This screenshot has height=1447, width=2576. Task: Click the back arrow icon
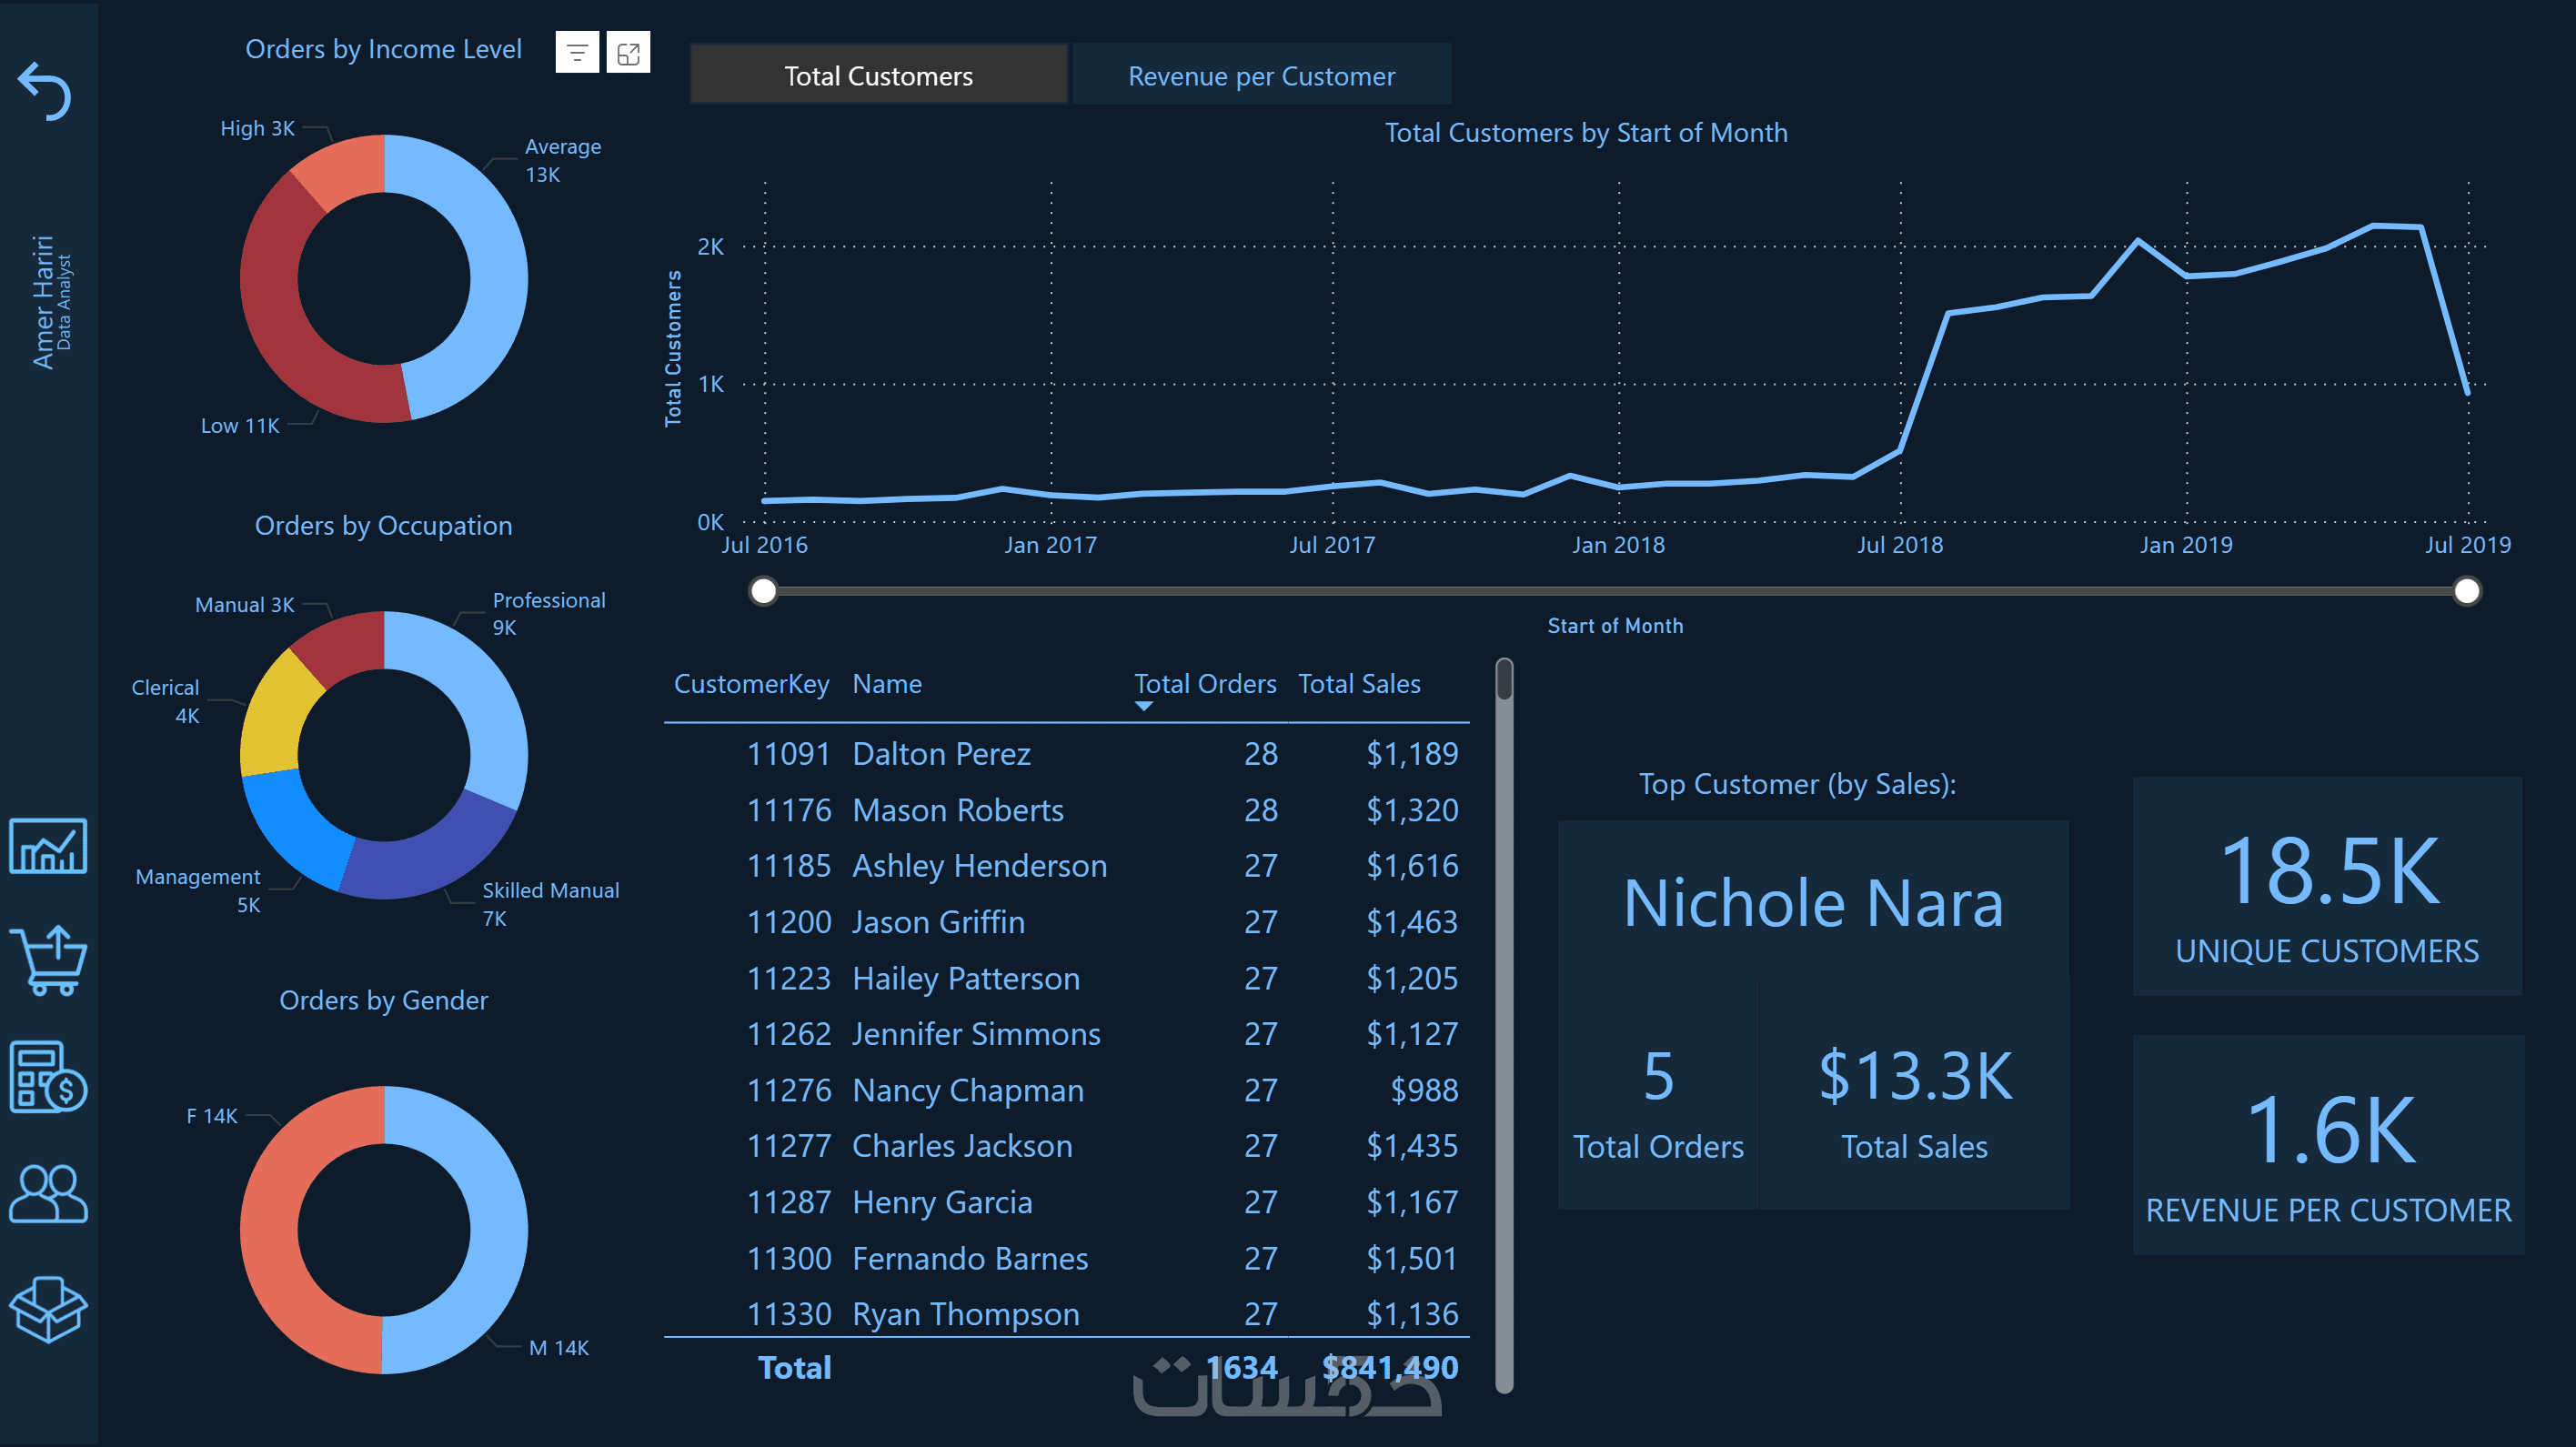(x=45, y=92)
